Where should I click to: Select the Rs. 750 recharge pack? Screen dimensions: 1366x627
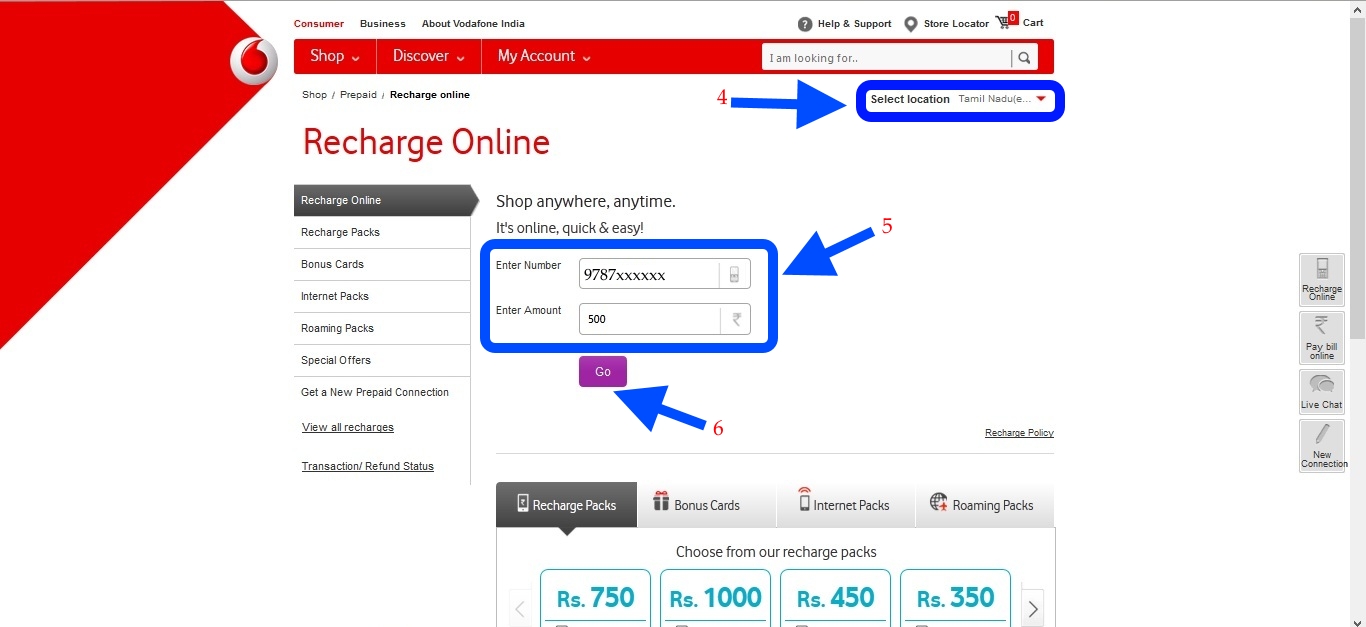click(x=595, y=598)
